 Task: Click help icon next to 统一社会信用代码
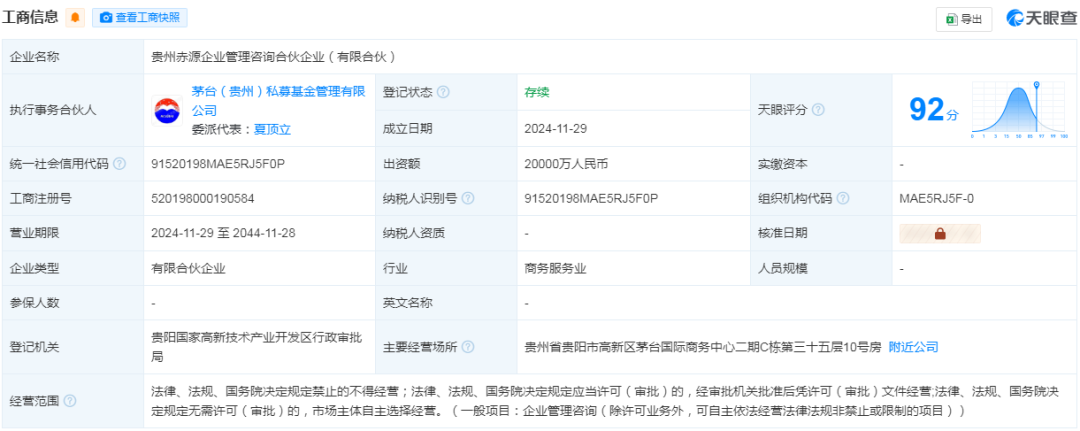(x=120, y=164)
